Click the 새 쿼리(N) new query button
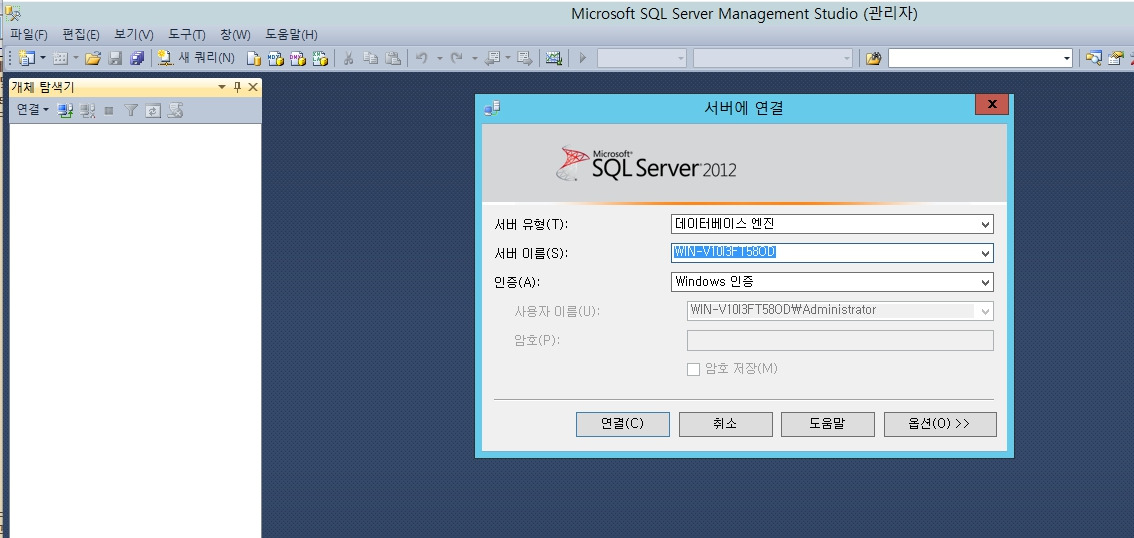 197,58
